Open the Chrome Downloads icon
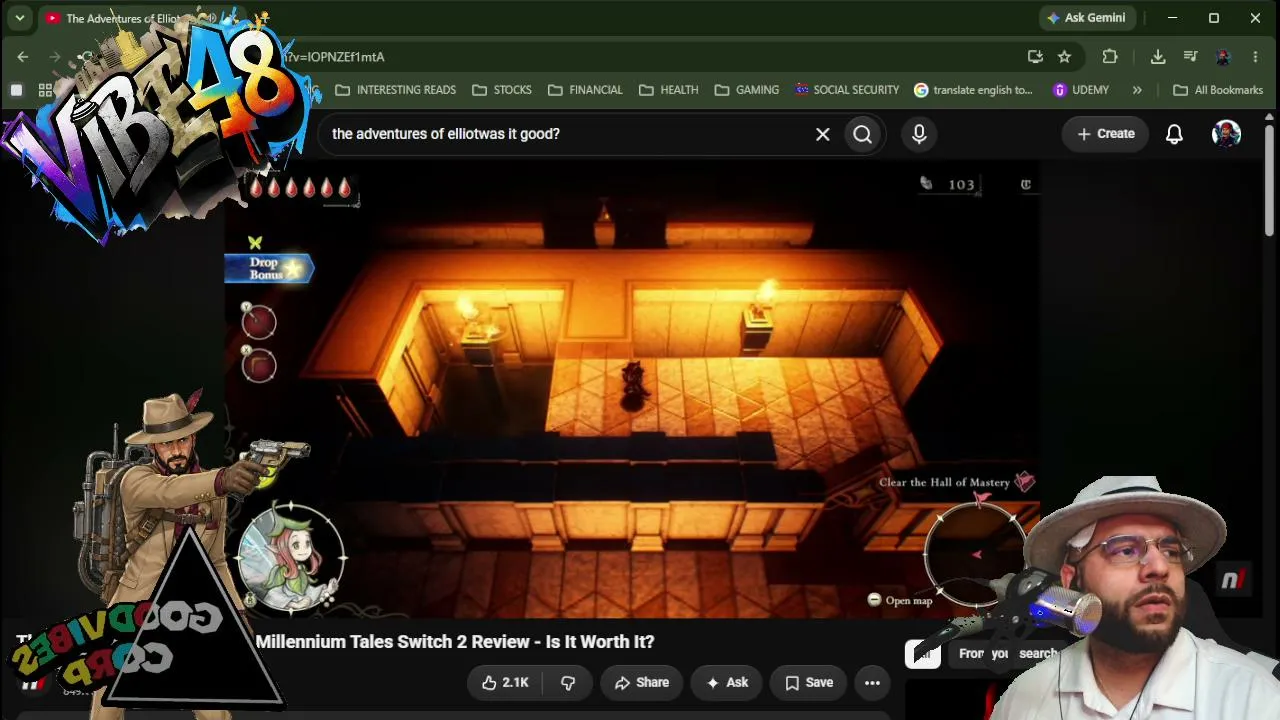Screen dimensions: 1280x720 [x=1158, y=57]
